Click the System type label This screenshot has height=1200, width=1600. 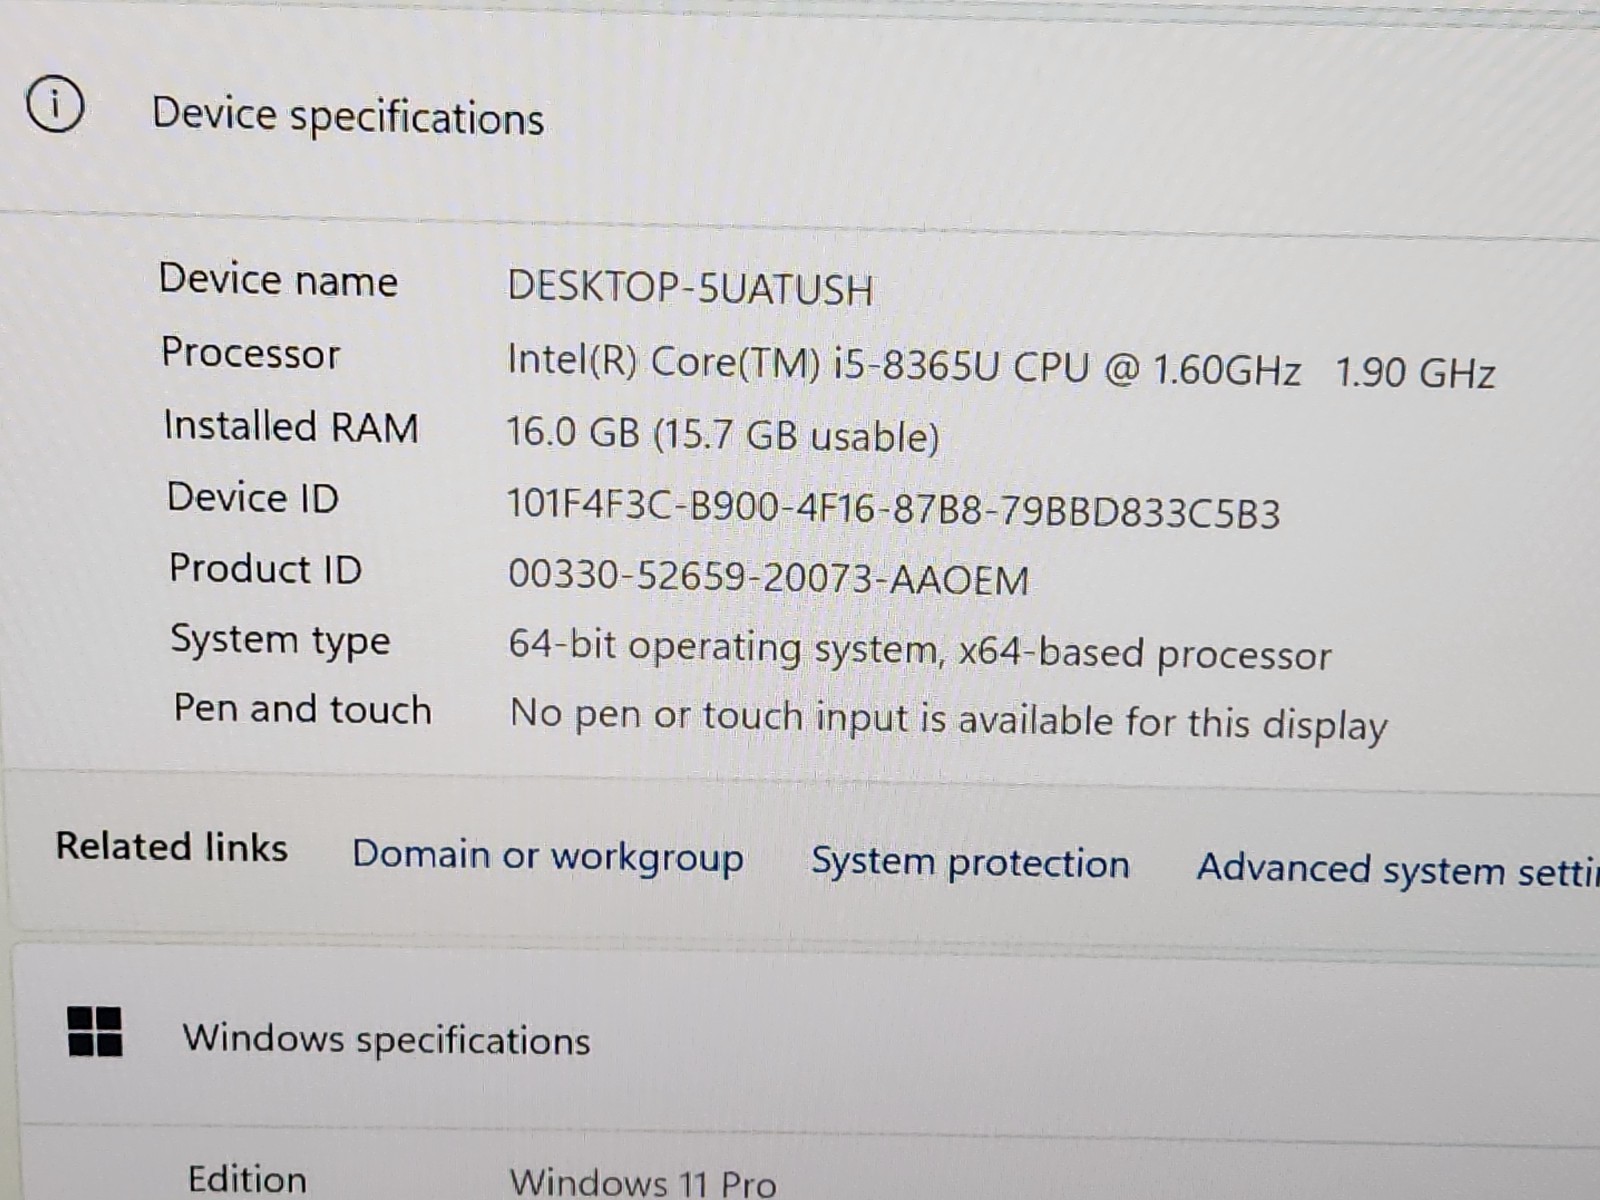coord(280,640)
